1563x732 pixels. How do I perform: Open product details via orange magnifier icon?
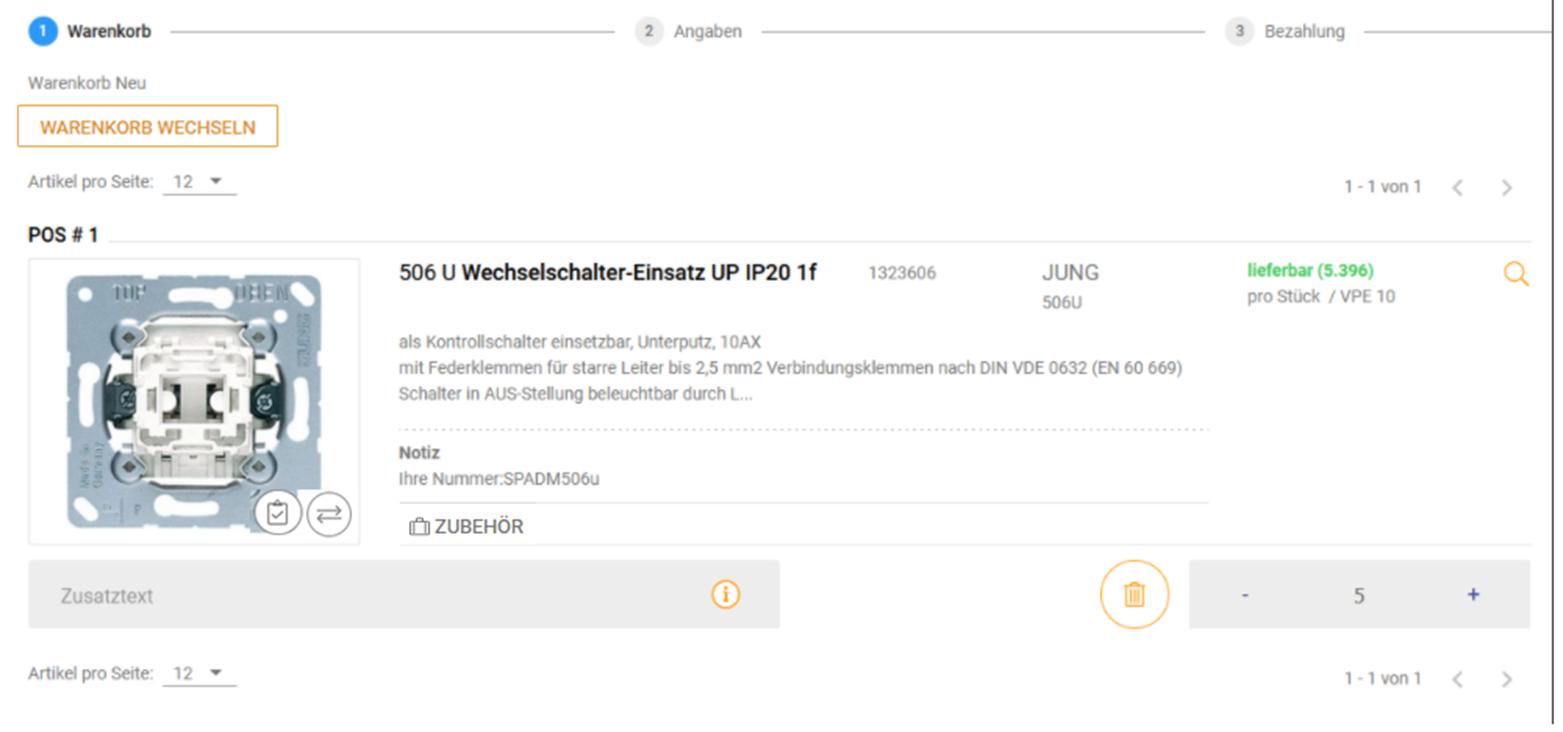point(1516,274)
